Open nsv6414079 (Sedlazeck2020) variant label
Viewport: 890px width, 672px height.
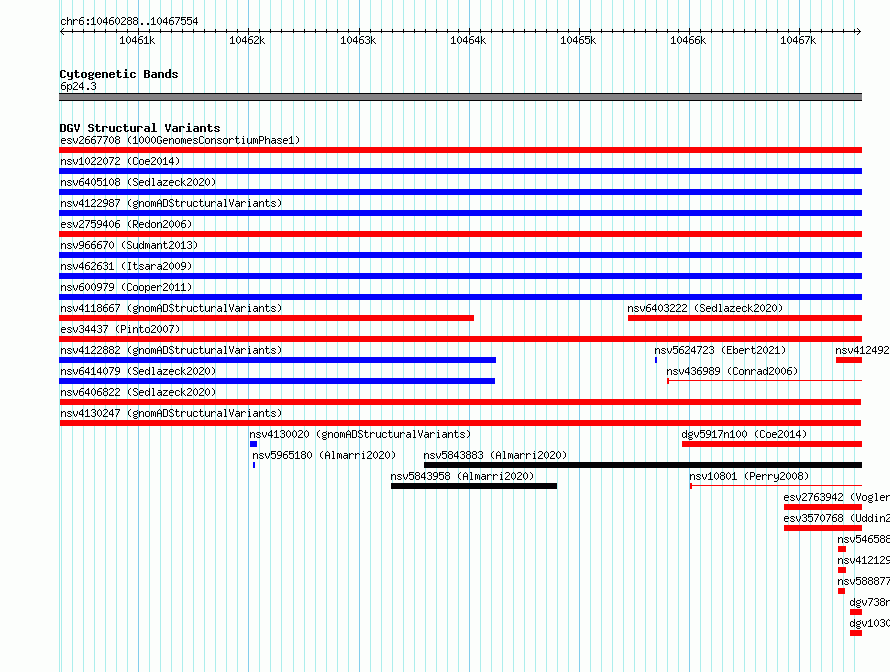[x=138, y=371]
